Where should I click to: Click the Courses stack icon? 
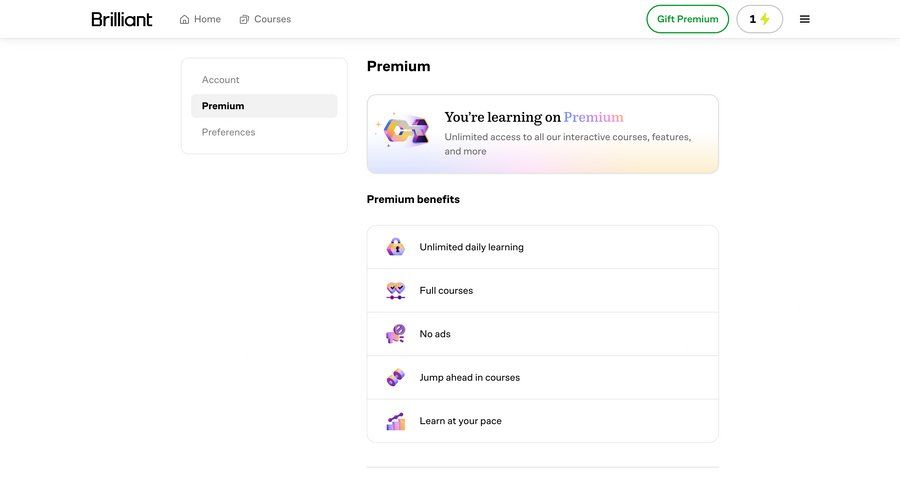click(244, 19)
